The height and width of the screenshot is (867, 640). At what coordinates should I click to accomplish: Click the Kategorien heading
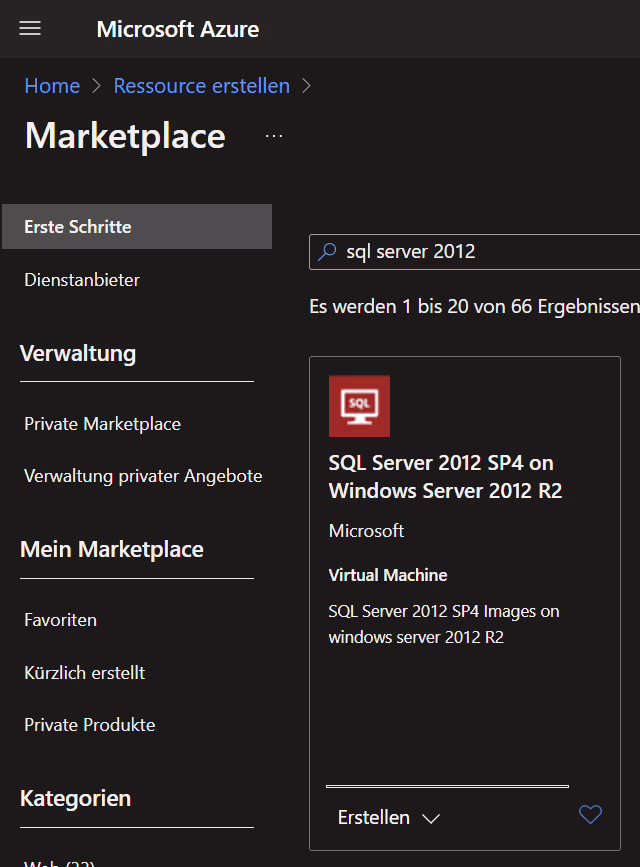click(76, 798)
